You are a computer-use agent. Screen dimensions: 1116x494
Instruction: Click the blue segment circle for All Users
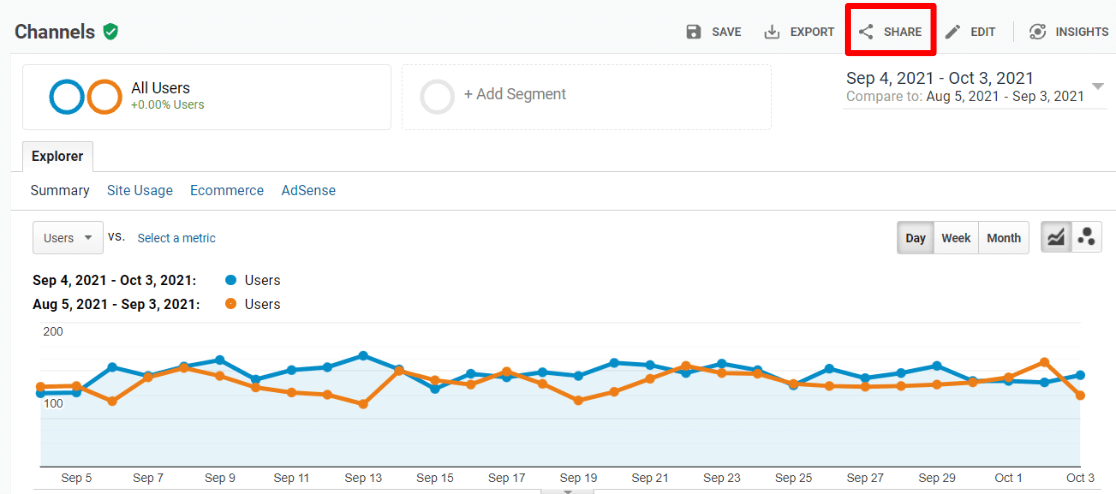(67, 96)
